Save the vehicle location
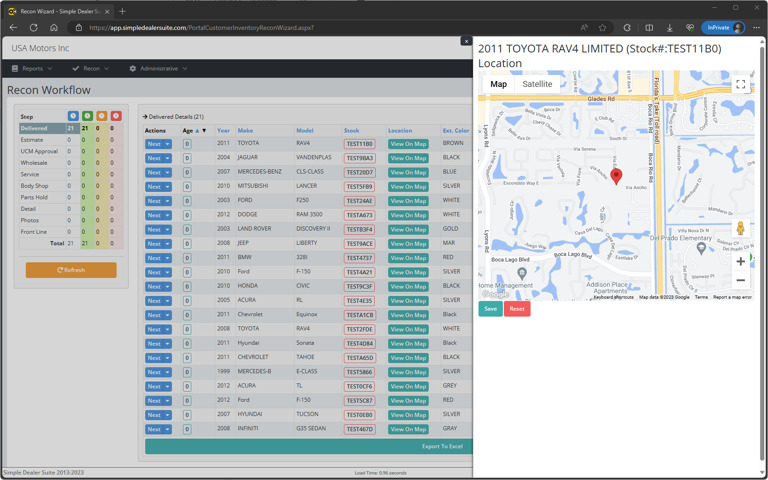768x480 pixels. click(490, 309)
